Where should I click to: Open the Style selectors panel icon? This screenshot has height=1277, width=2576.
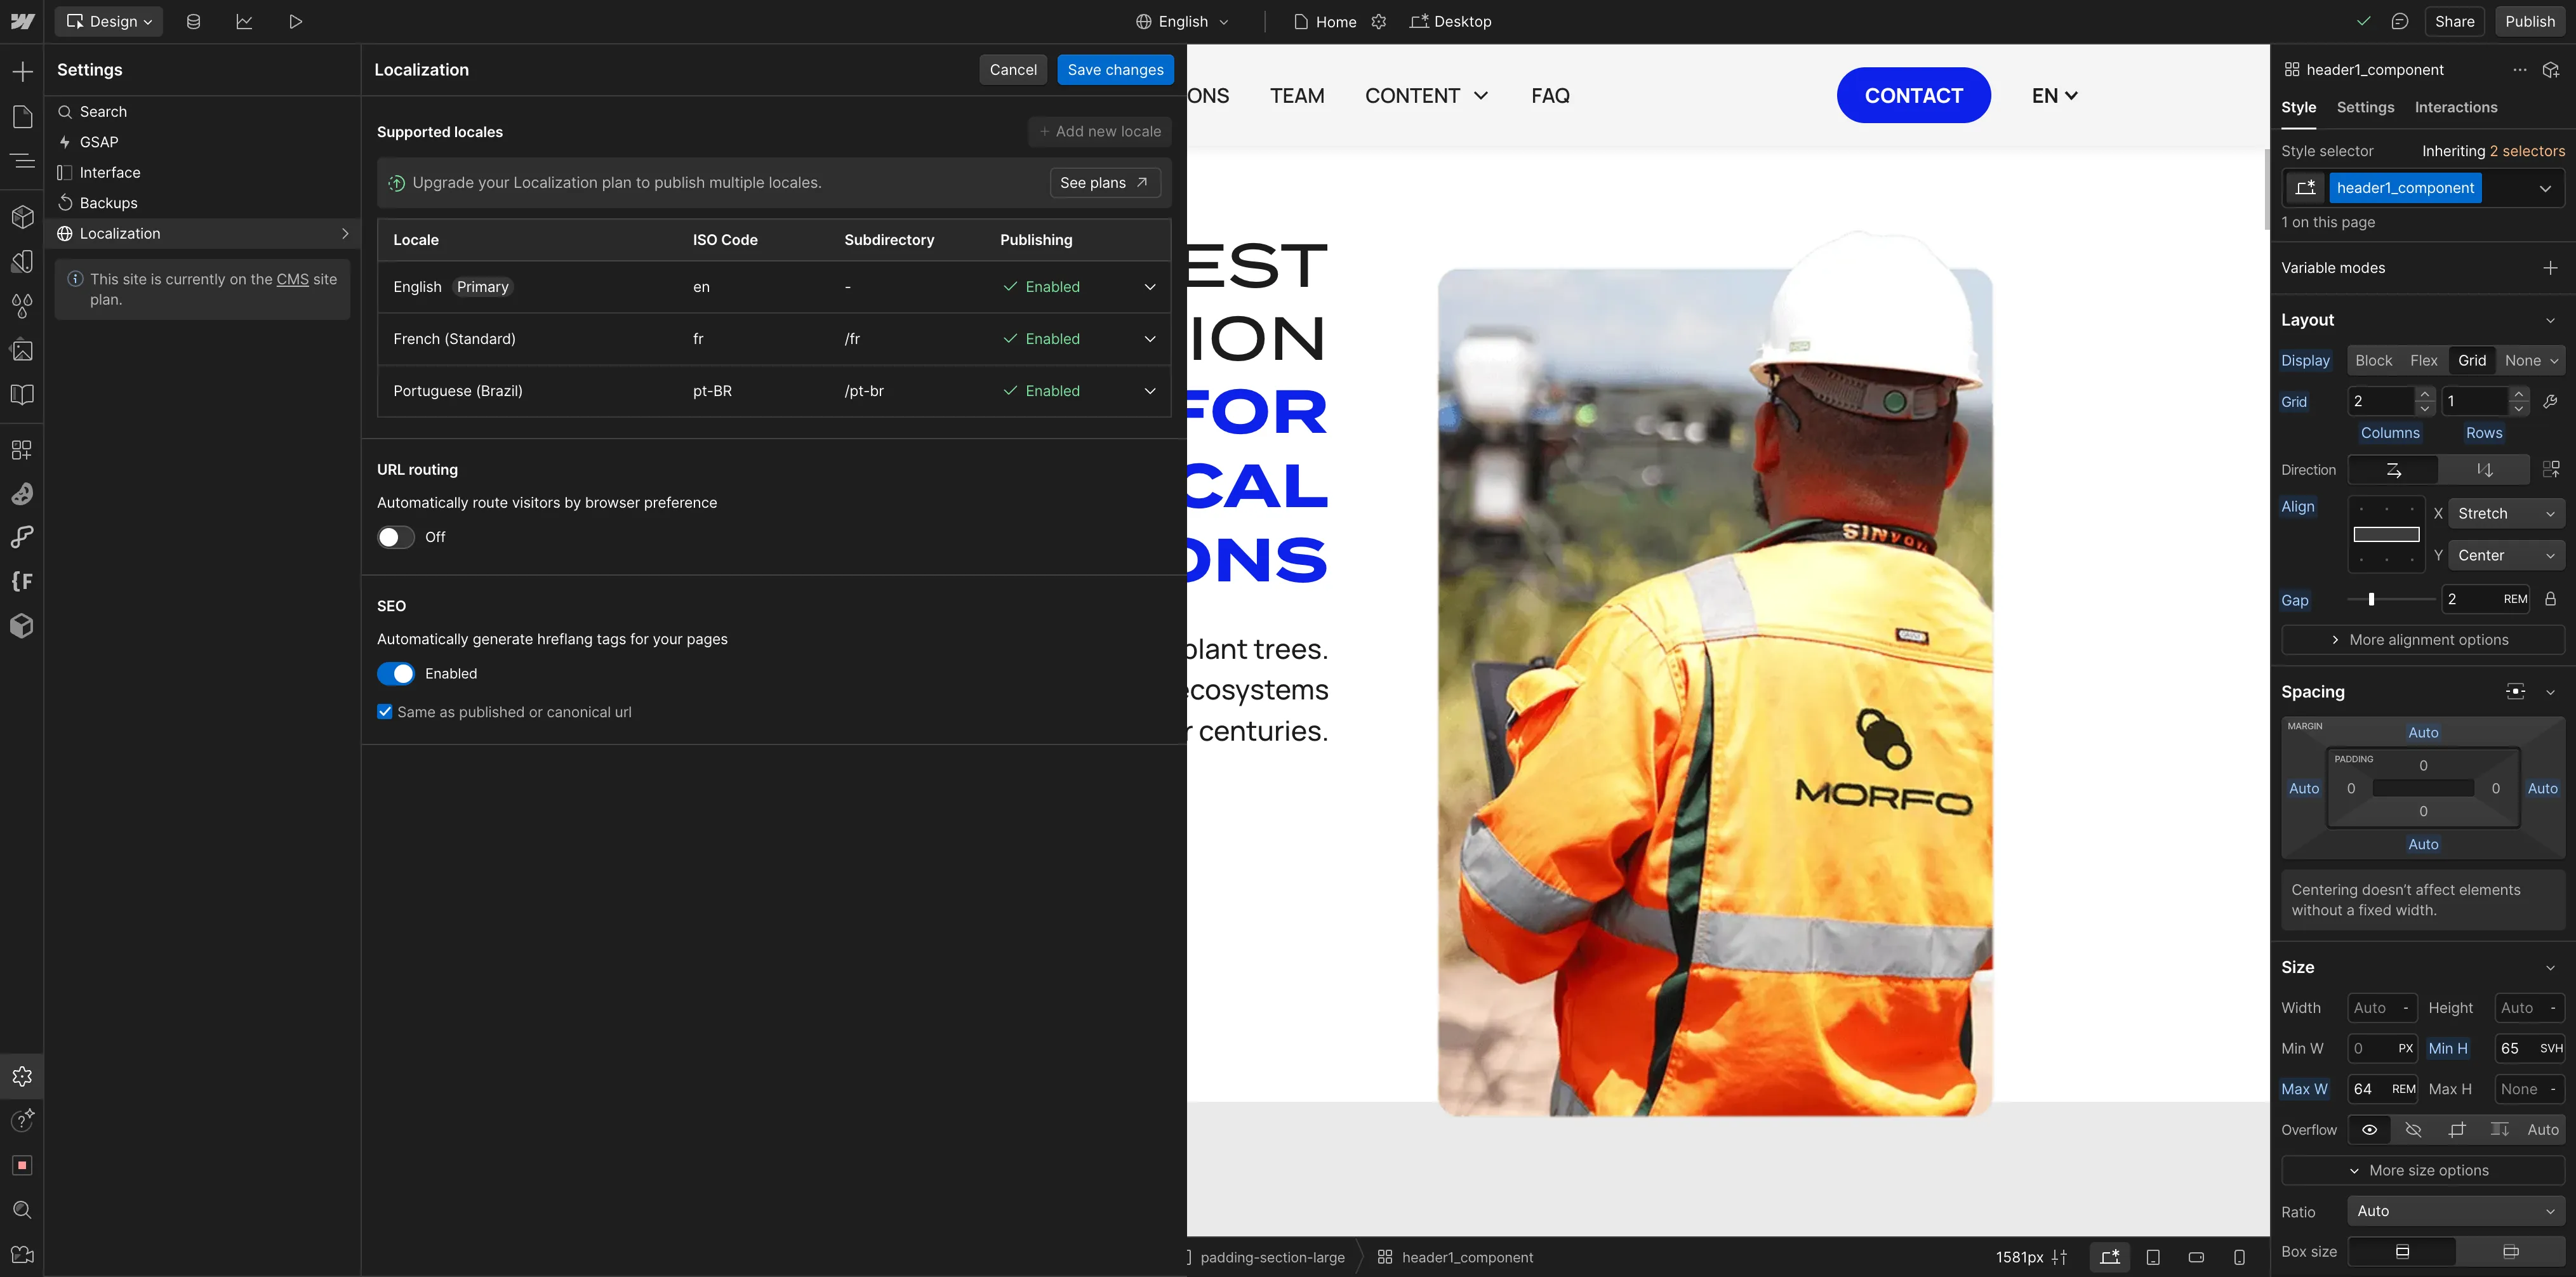tap(22, 261)
